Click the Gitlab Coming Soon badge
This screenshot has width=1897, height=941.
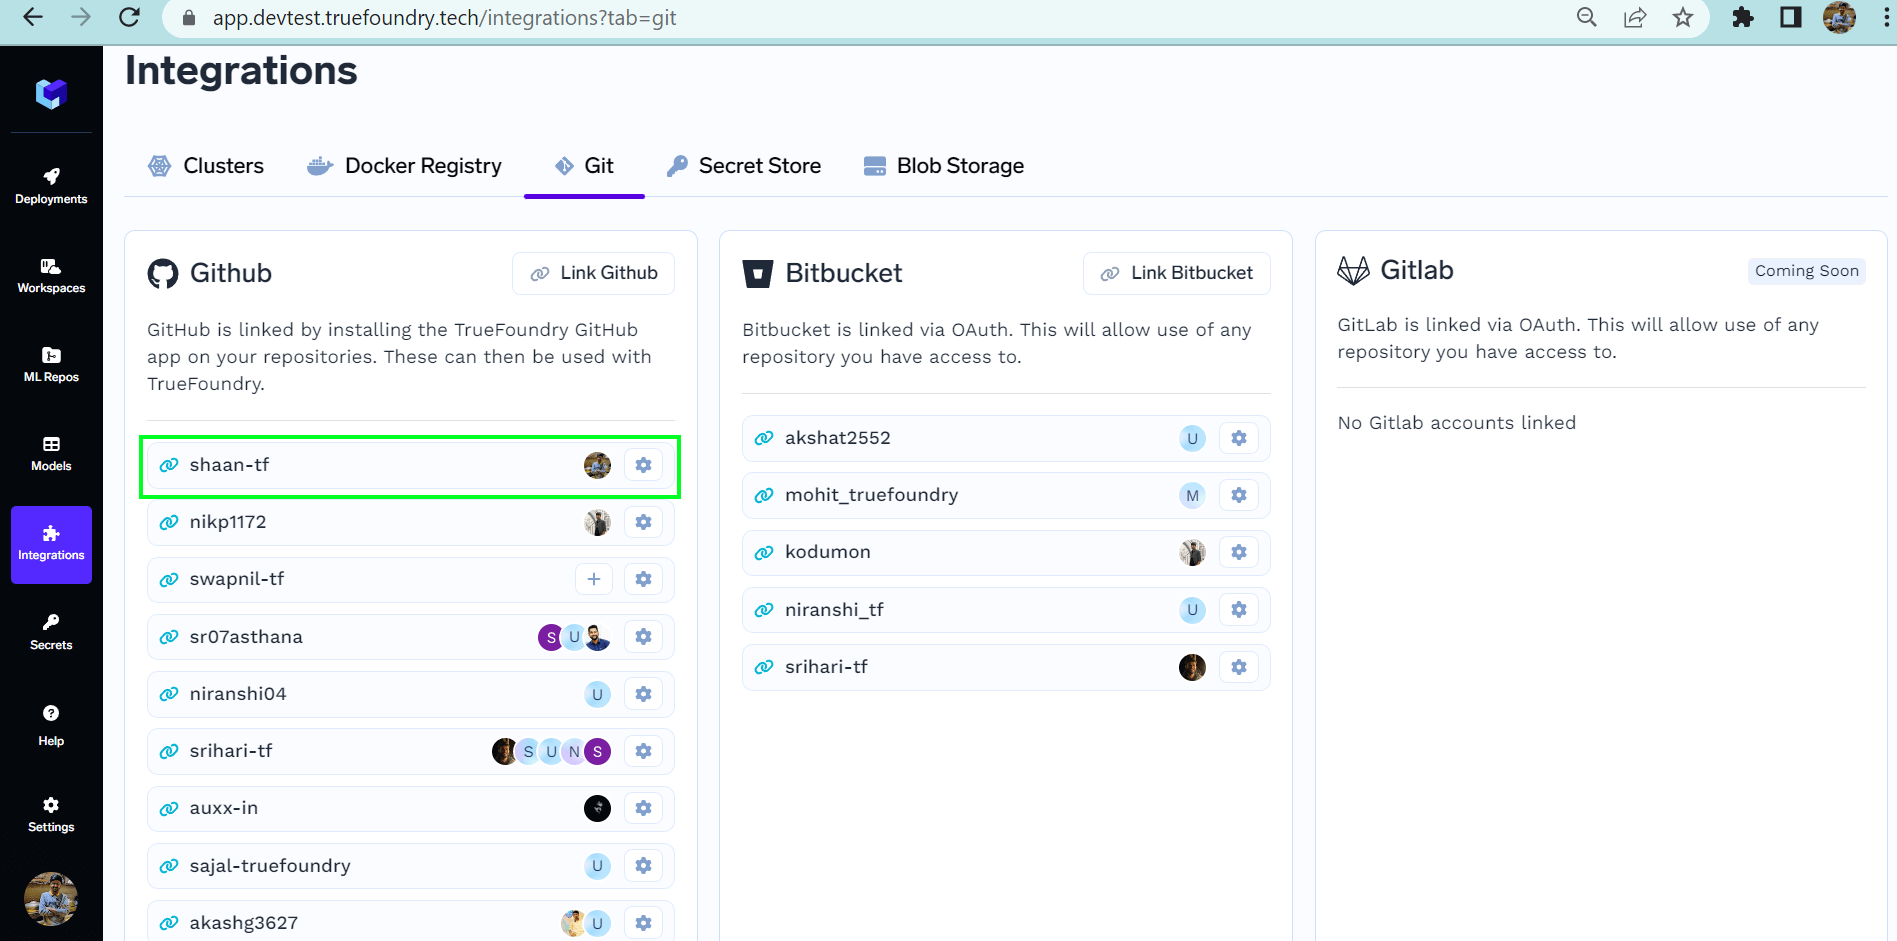pyautogui.click(x=1806, y=271)
